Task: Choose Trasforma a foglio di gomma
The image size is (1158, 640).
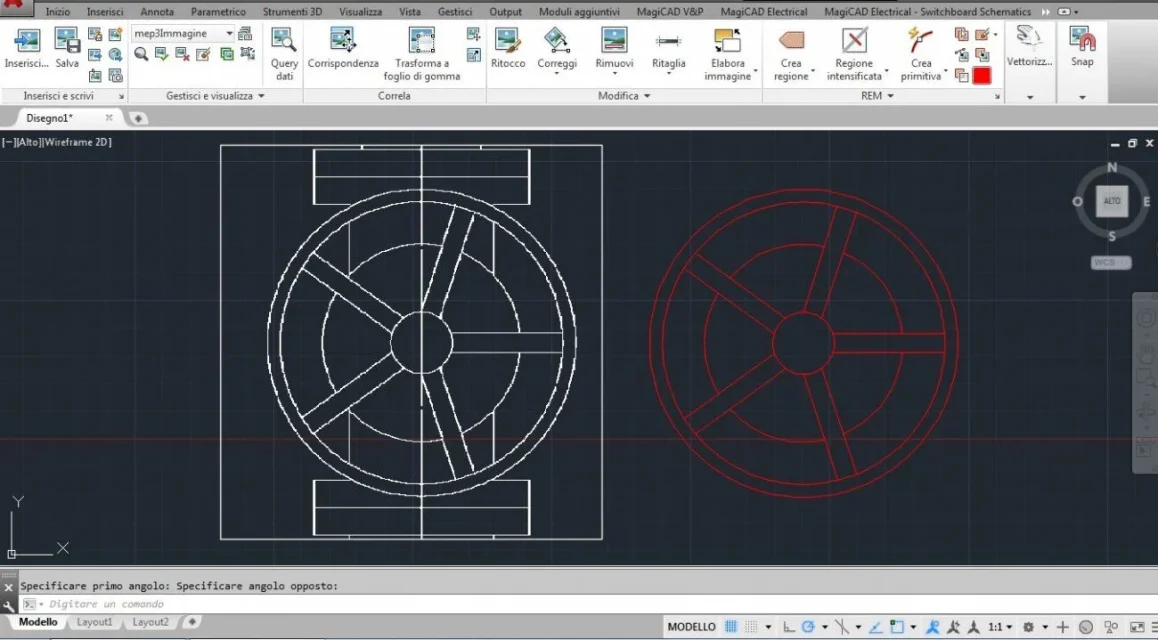Action: 422,54
